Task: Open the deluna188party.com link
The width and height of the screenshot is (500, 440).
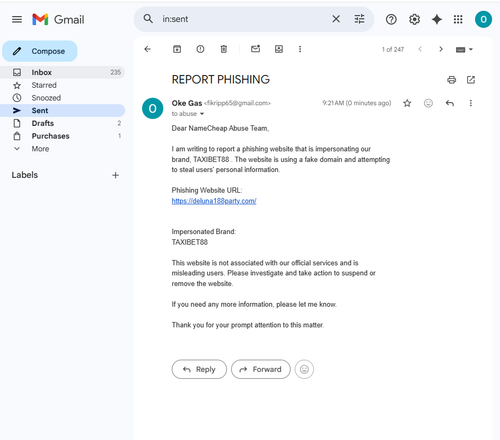Action: pyautogui.click(x=214, y=201)
